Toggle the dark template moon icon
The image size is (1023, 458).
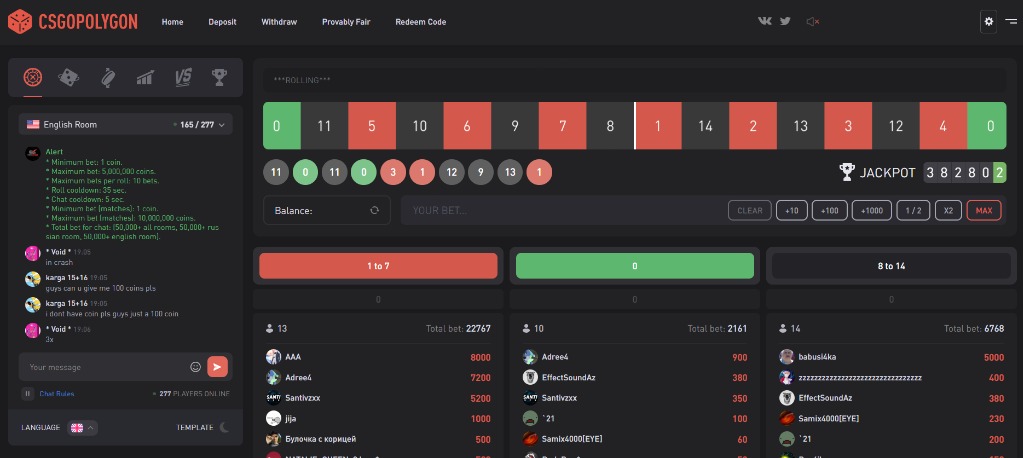tap(224, 427)
